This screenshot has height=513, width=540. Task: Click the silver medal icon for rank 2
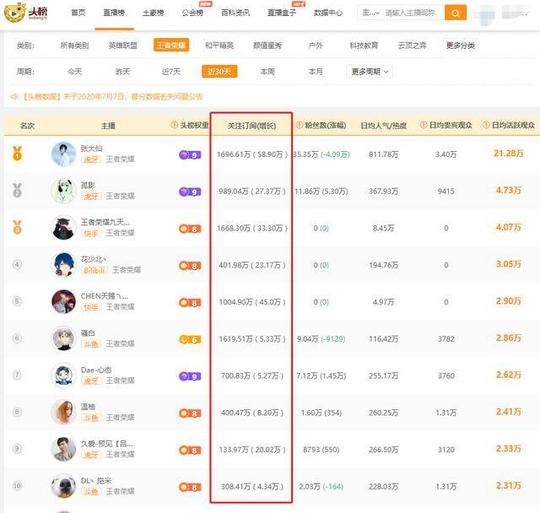[x=17, y=190]
